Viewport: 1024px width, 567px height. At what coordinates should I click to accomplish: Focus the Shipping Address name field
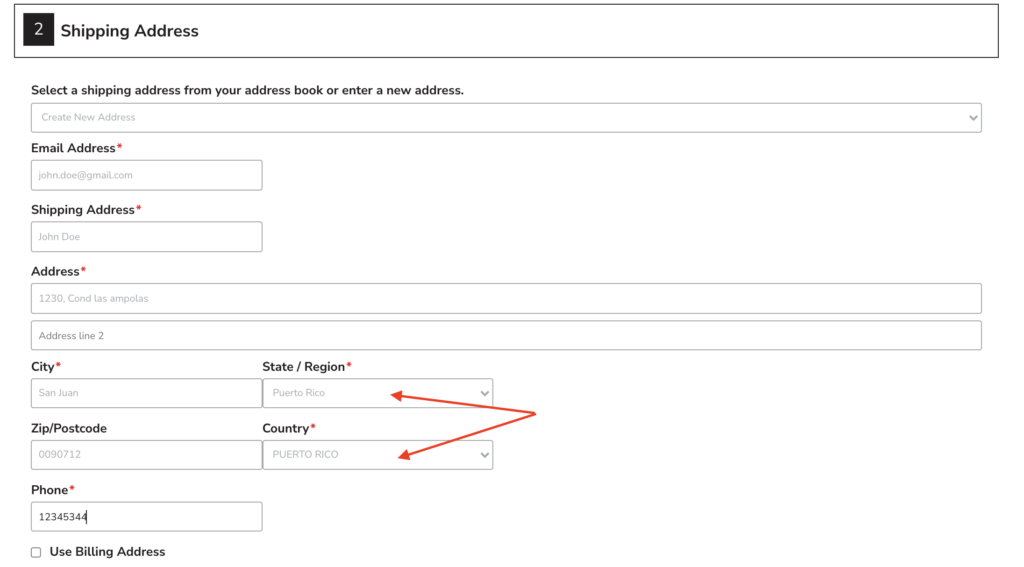click(x=146, y=236)
